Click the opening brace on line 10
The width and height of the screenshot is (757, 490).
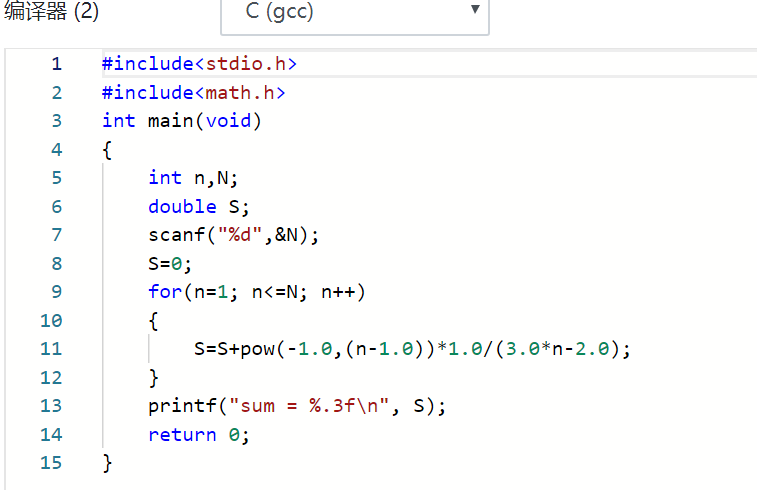(x=153, y=321)
